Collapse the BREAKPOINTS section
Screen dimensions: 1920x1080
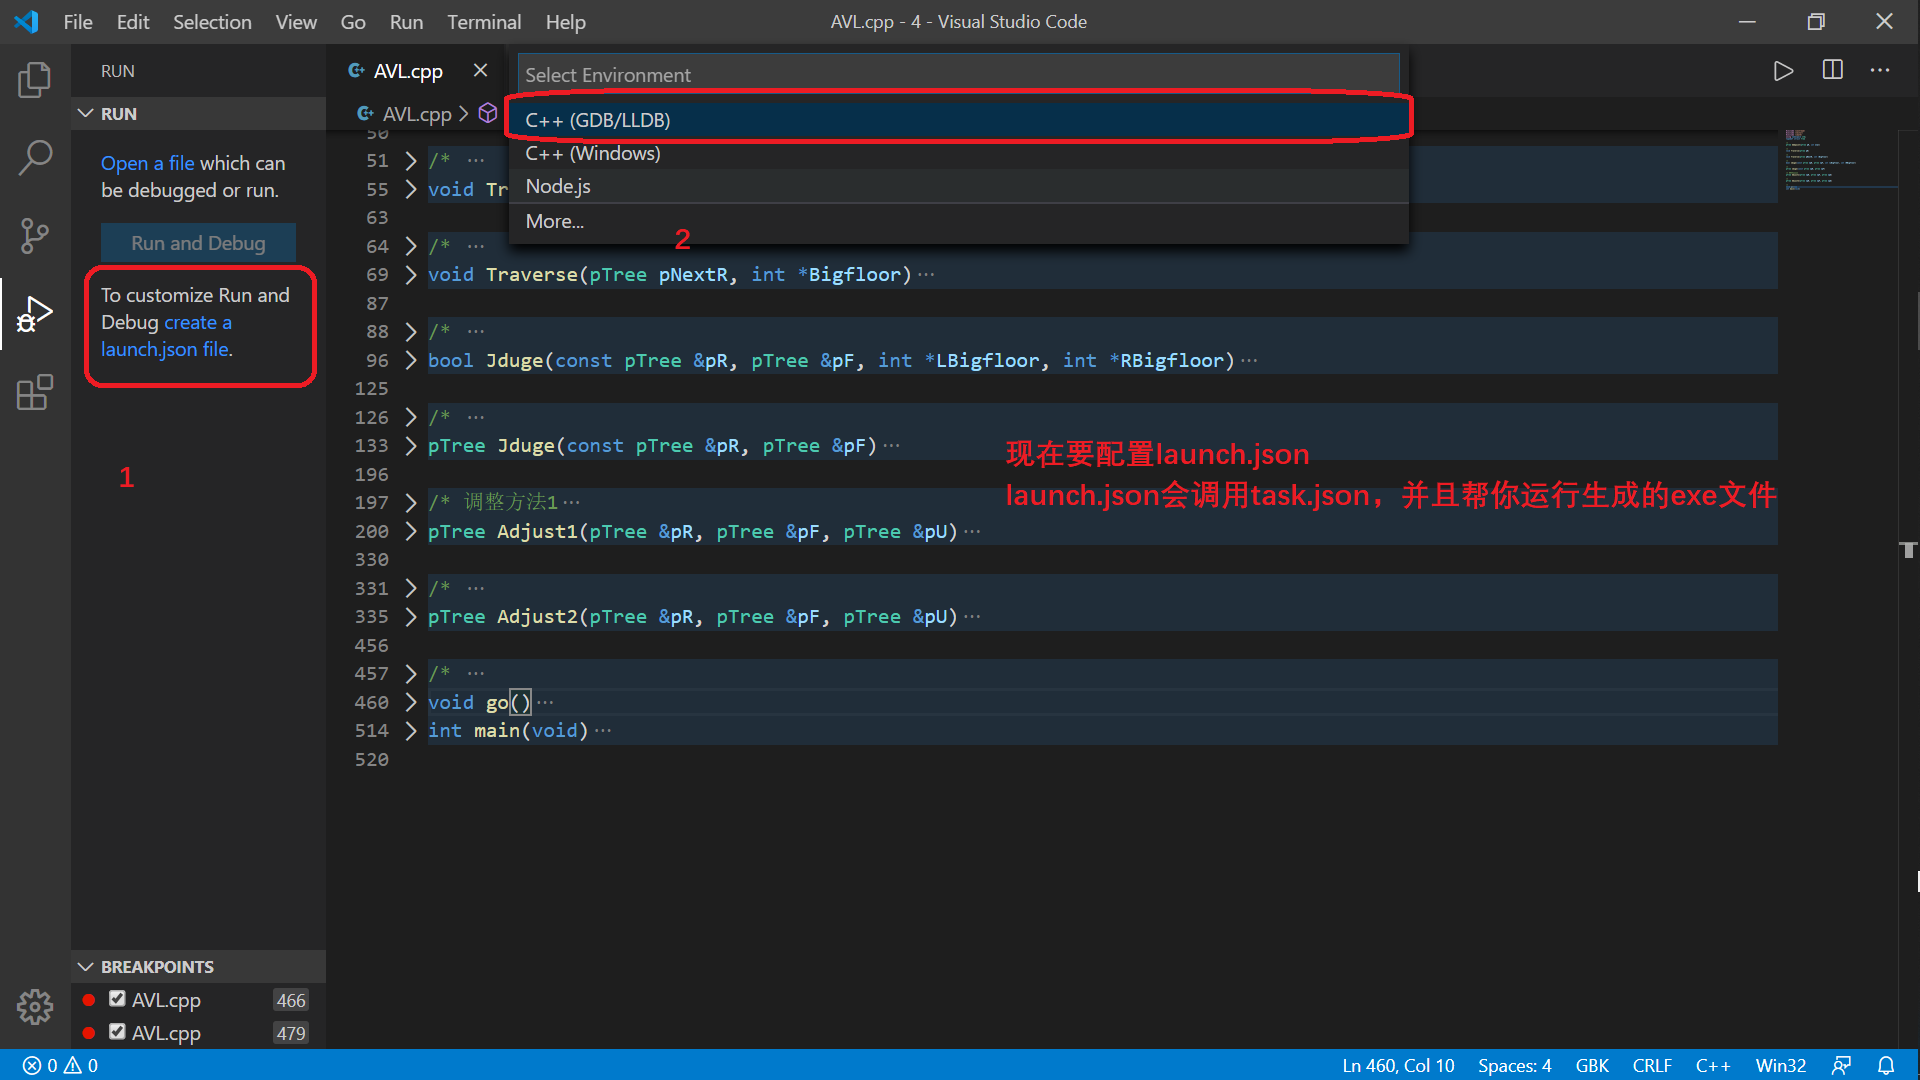[198, 966]
